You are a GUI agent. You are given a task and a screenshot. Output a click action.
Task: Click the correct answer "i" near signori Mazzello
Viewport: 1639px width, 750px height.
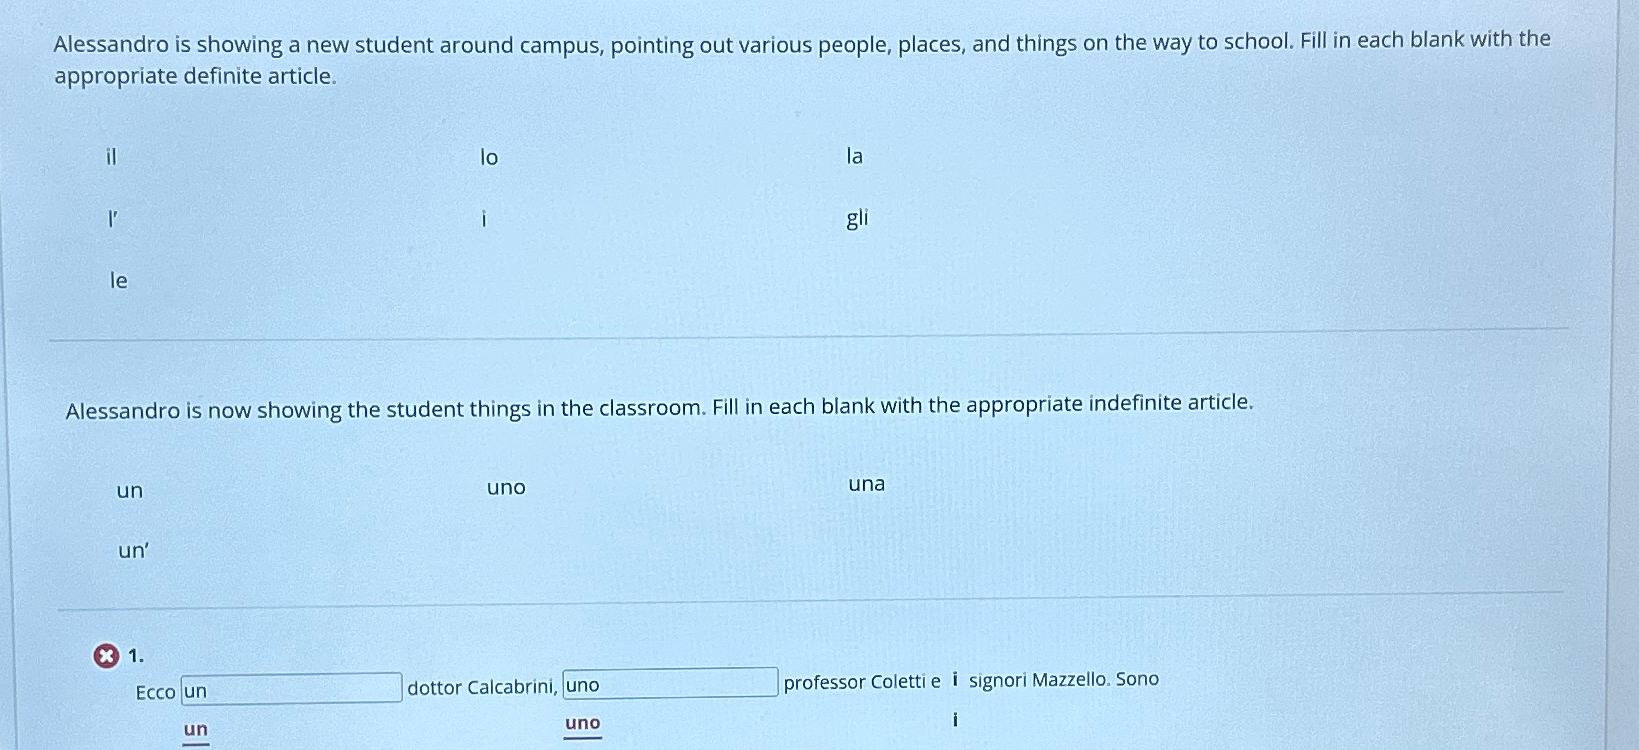955,718
